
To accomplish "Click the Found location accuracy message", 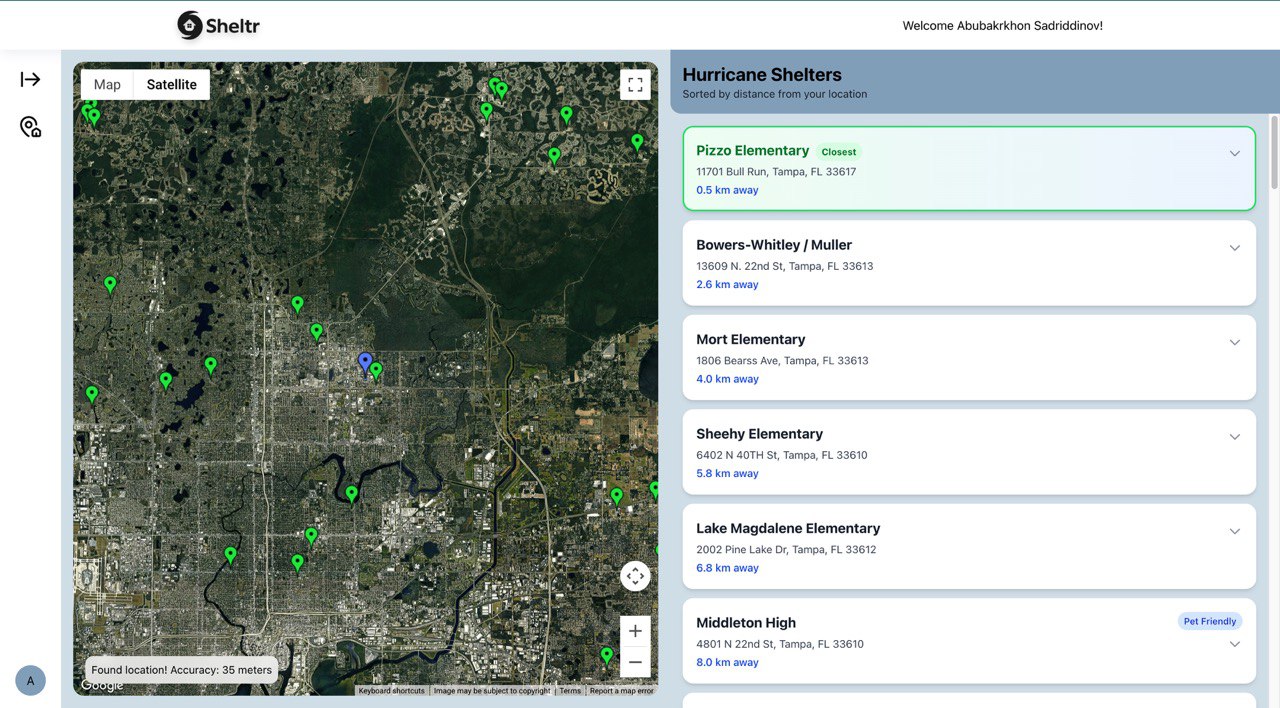I will [181, 670].
